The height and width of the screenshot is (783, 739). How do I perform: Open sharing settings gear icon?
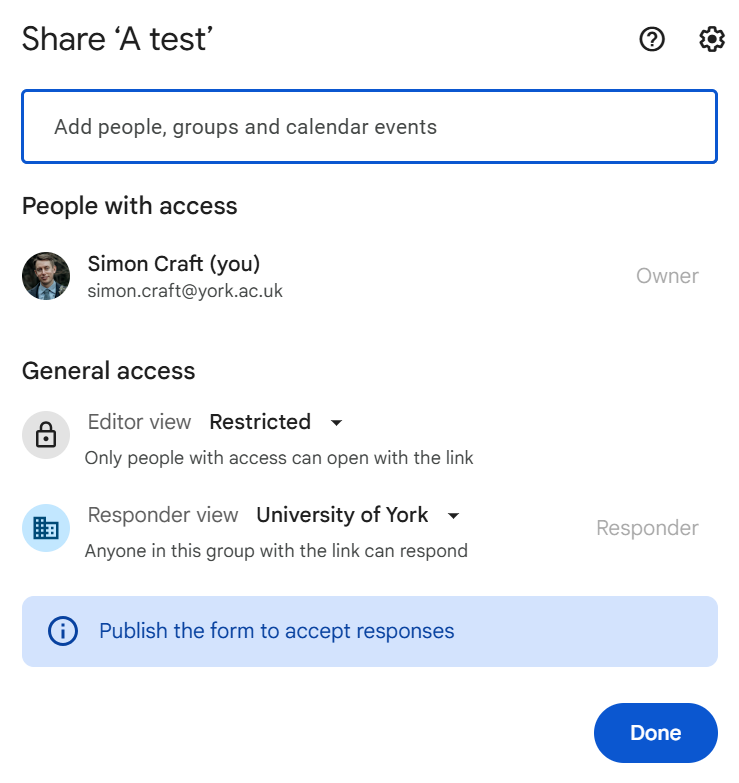[x=711, y=40]
